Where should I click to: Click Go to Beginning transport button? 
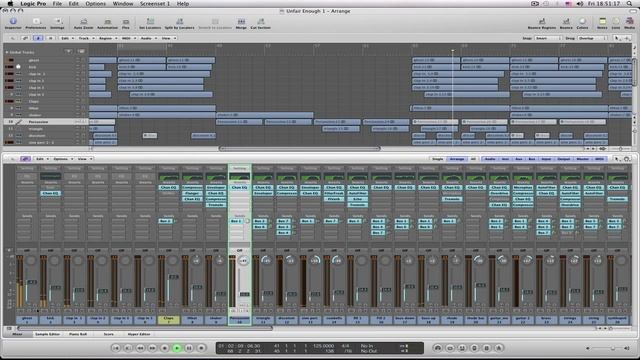coord(116,348)
